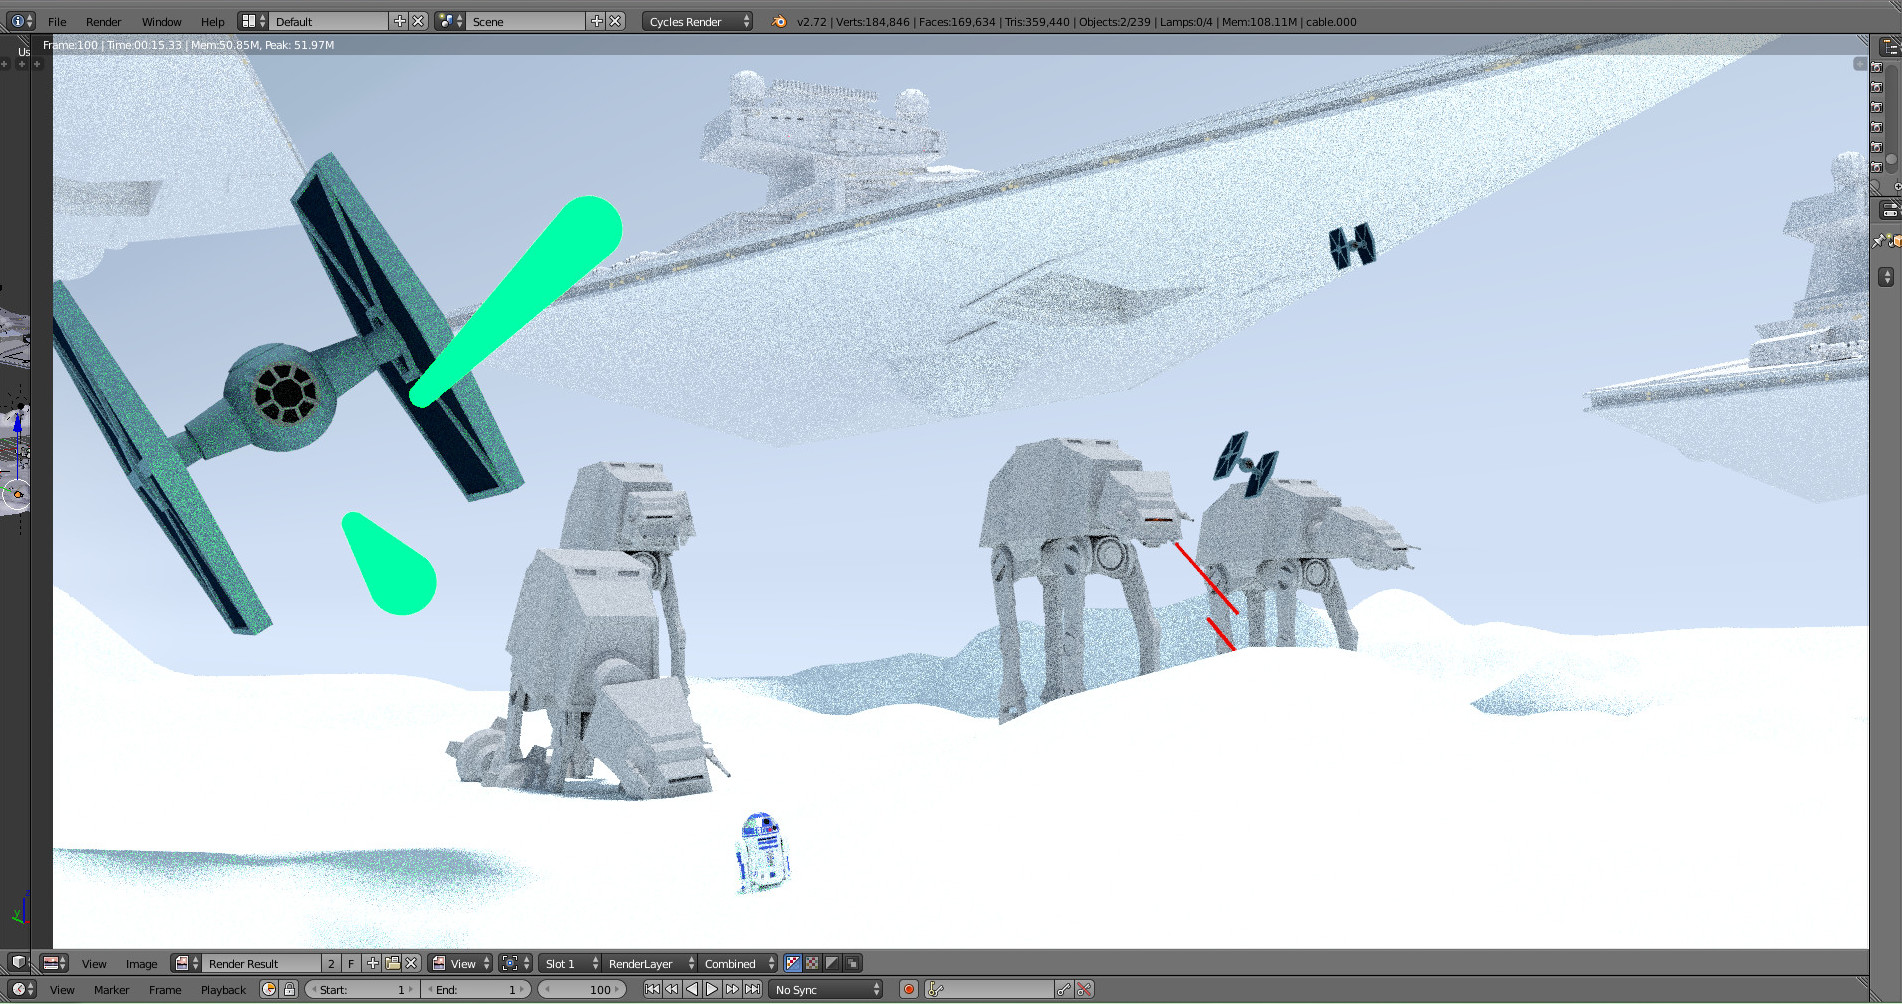
Task: Jump to the start frame
Action: [652, 989]
